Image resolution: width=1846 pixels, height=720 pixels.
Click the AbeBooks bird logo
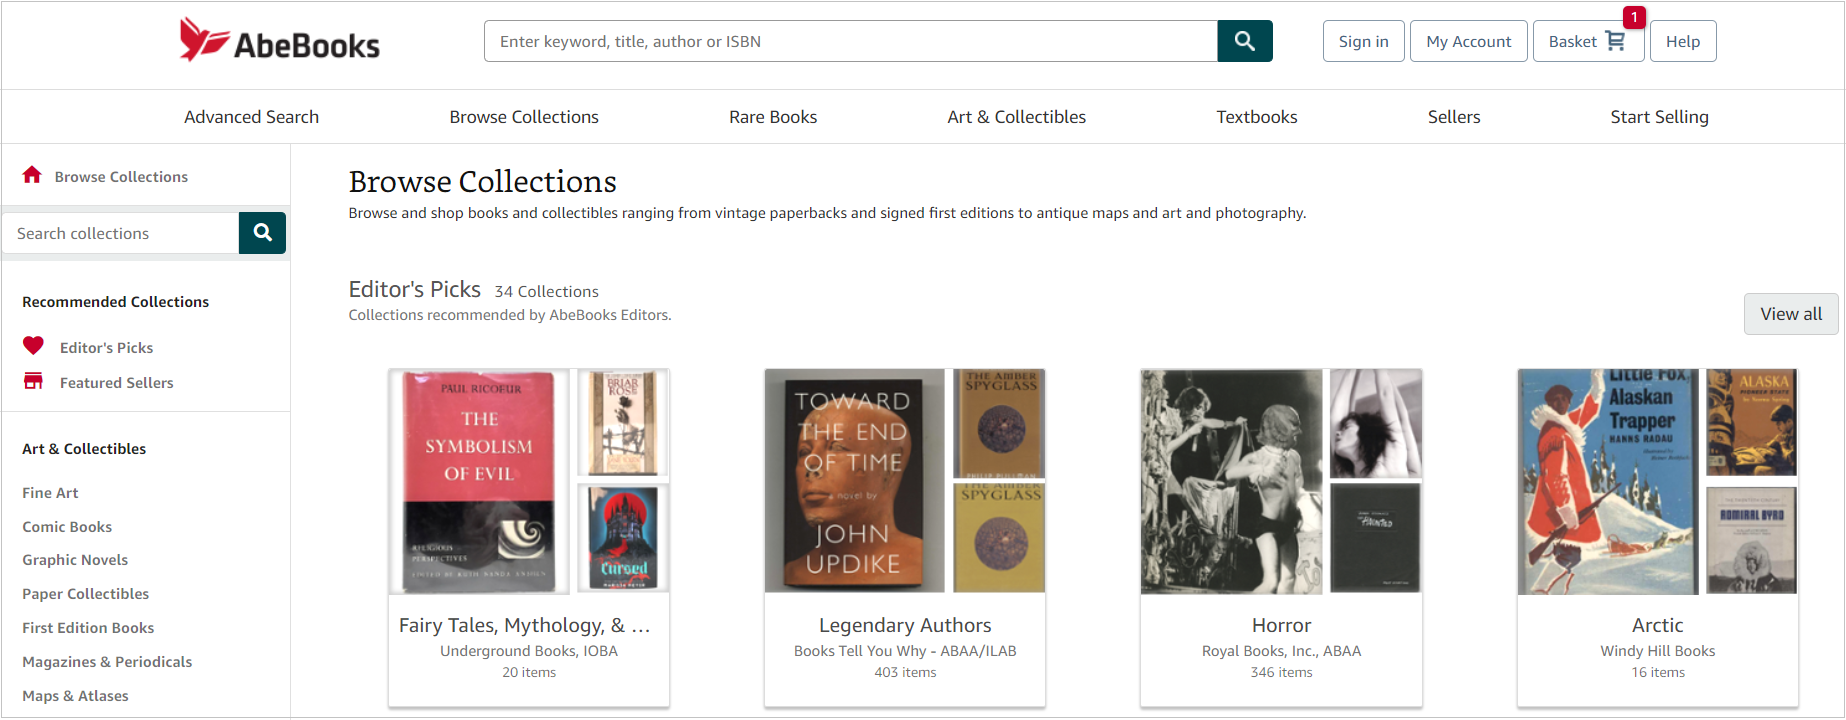click(204, 39)
